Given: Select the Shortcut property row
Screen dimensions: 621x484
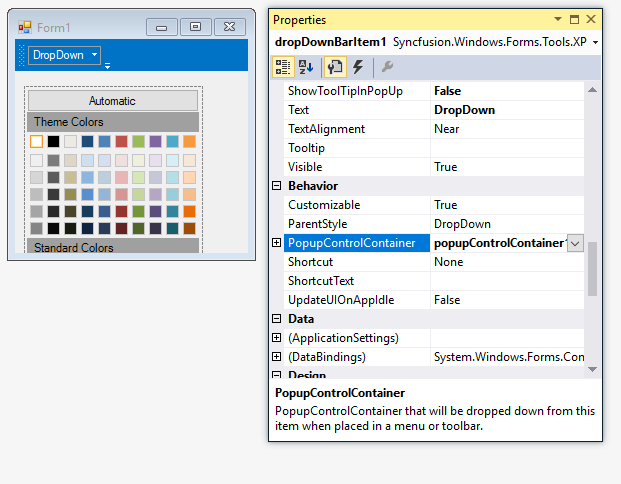Looking at the screenshot, I should coord(434,262).
